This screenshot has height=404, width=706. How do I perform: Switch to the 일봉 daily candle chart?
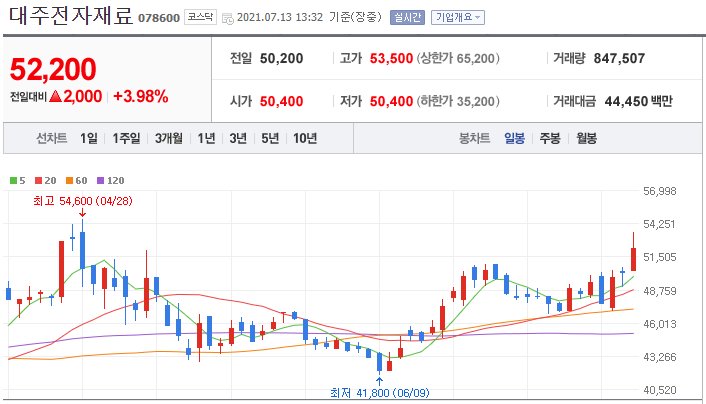click(514, 138)
